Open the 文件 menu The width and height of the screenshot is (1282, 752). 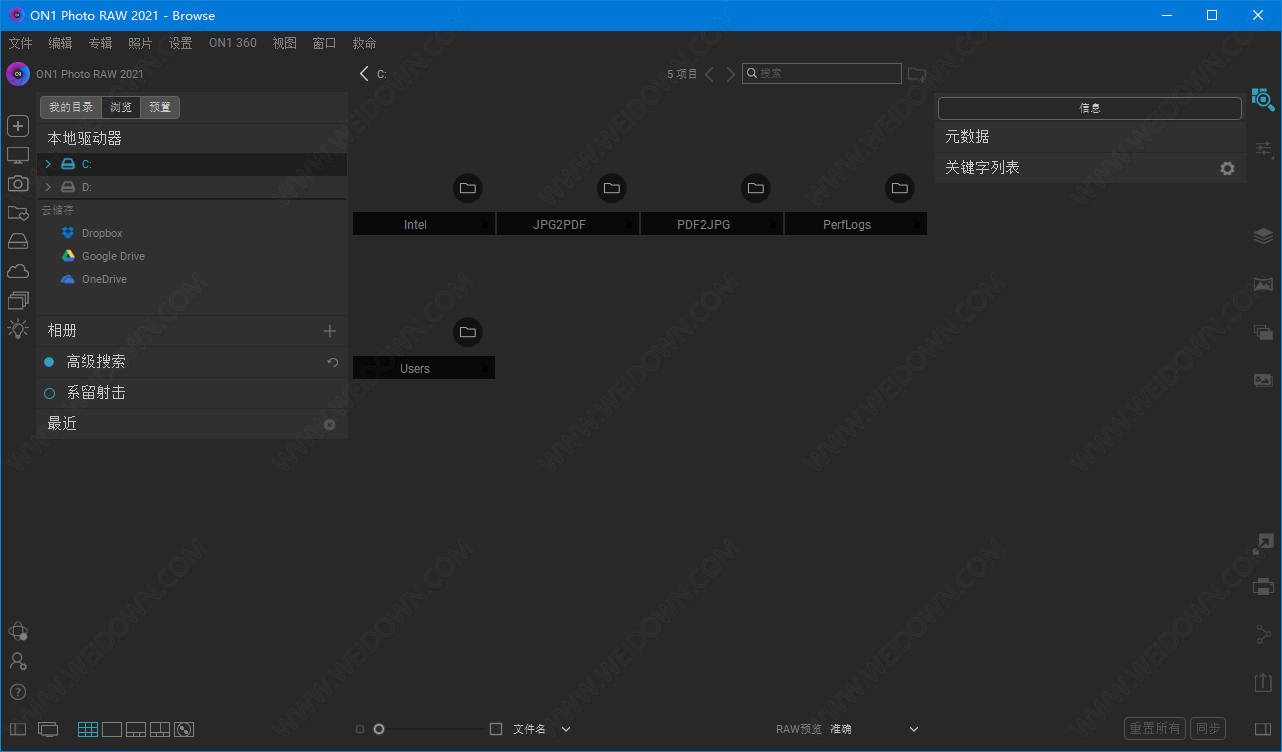(x=21, y=43)
